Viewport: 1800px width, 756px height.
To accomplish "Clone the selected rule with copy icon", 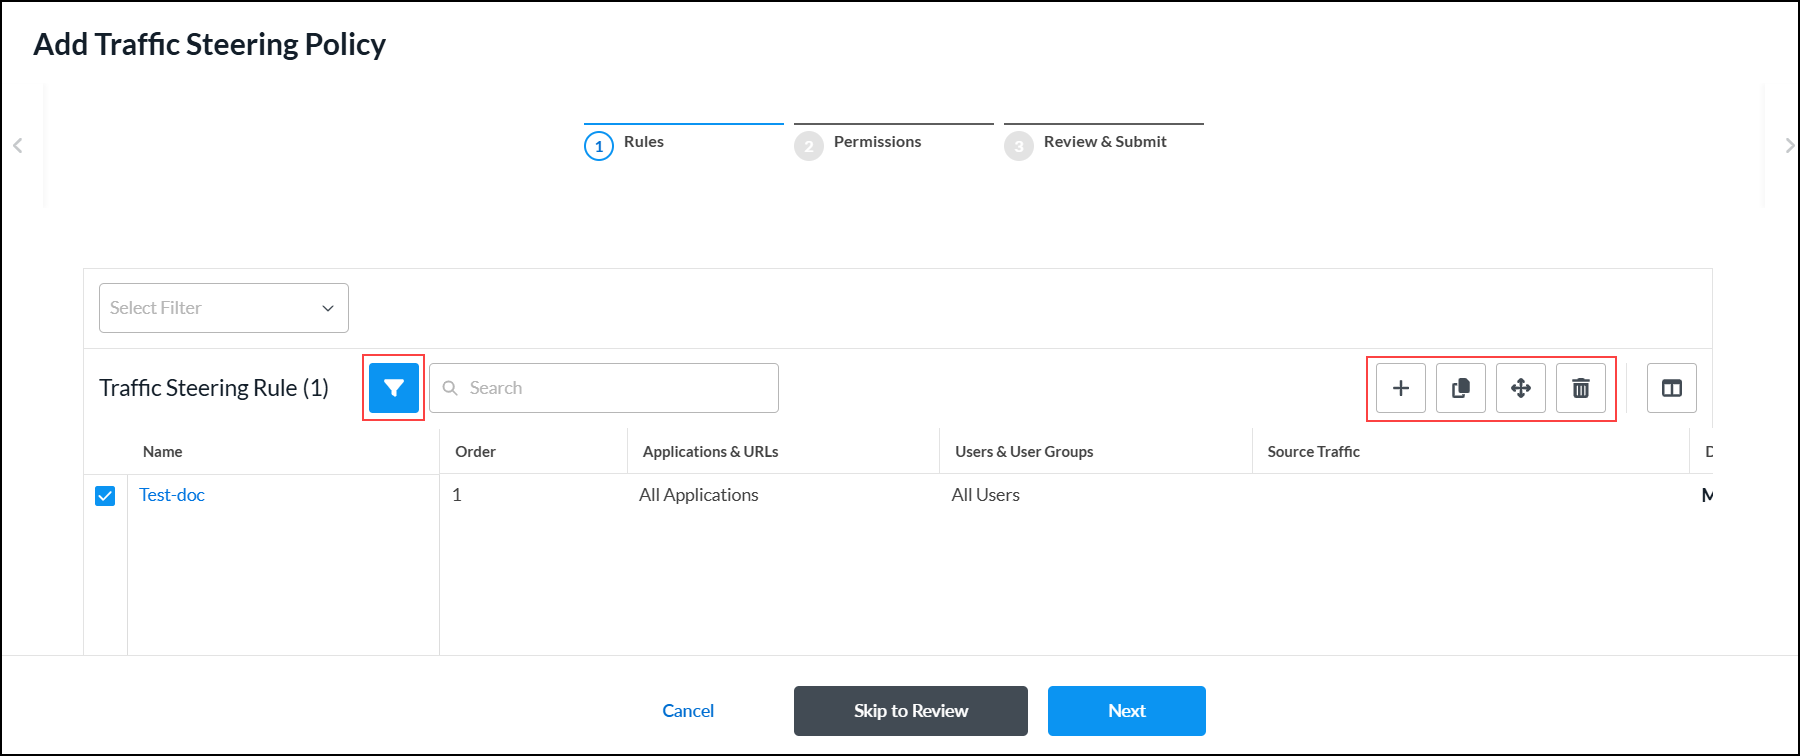I will coord(1461,388).
